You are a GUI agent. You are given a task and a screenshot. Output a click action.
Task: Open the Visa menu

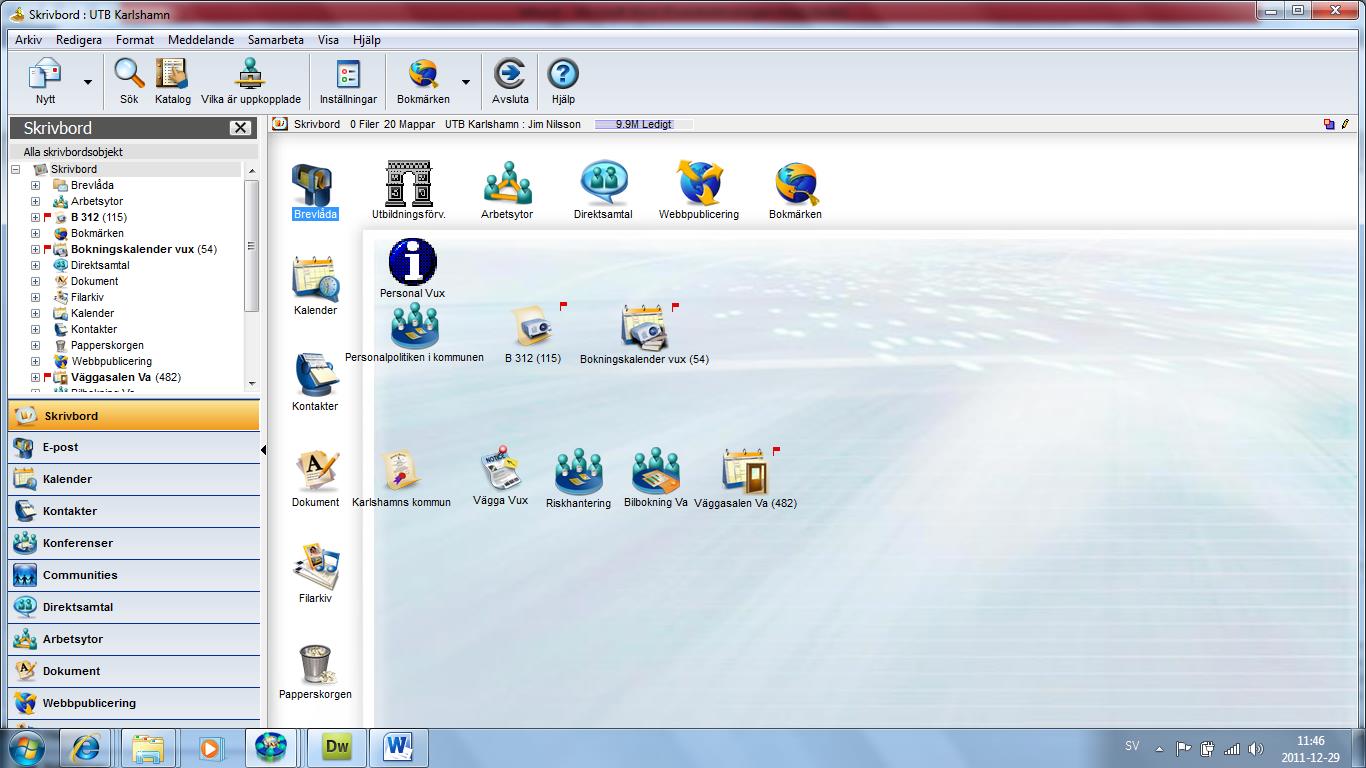tap(328, 40)
